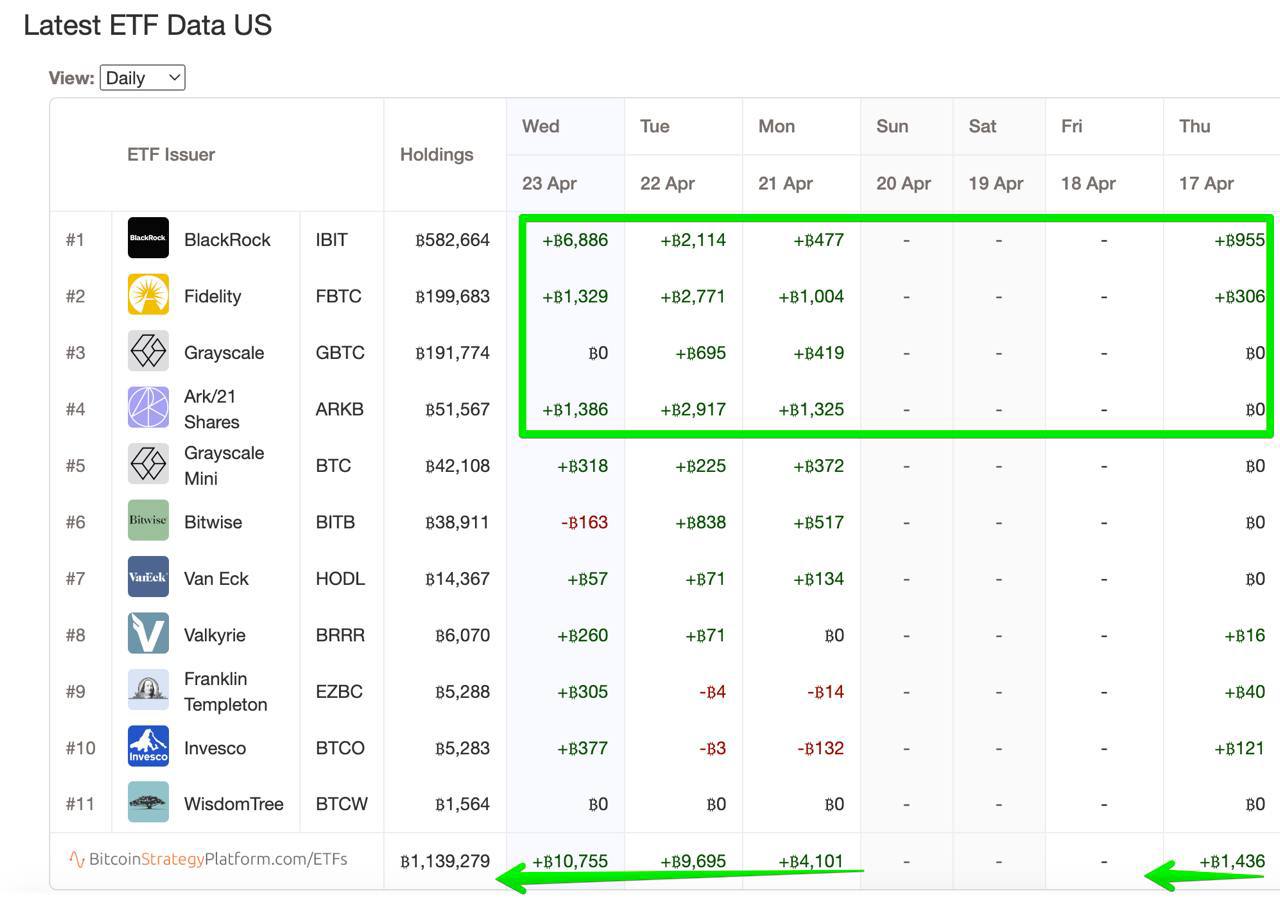This screenshot has height=897, width=1280.
Task: Click the Valkyrie logo
Action: (x=148, y=634)
